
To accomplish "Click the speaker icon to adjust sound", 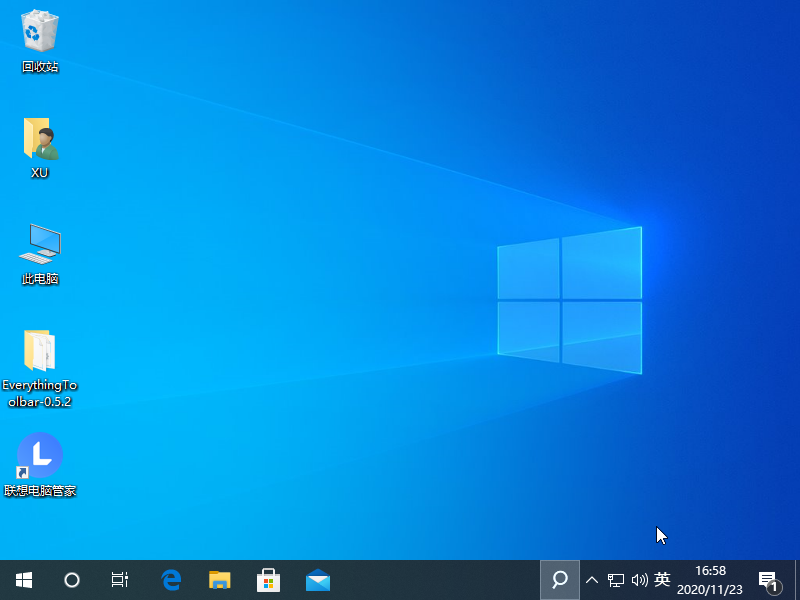I will click(x=638, y=580).
